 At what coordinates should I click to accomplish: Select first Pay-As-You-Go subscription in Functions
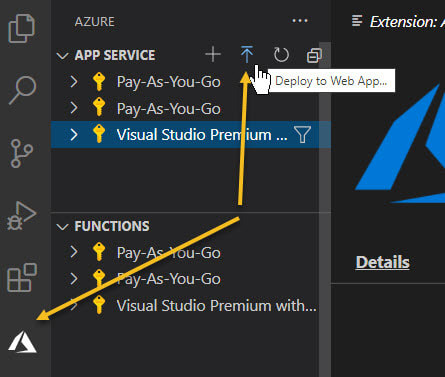tap(185, 252)
